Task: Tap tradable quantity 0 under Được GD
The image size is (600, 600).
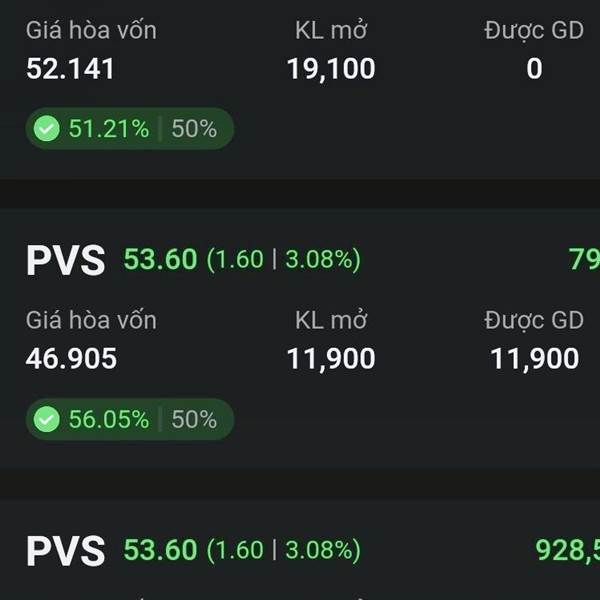Action: 535,69
